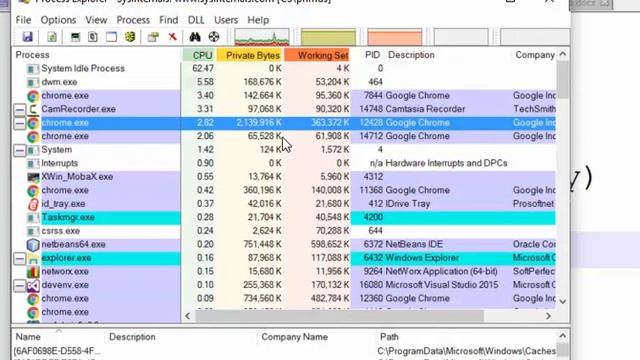The image size is (640, 360).
Task: Open the System Information toolbar icon
Action: (75, 37)
